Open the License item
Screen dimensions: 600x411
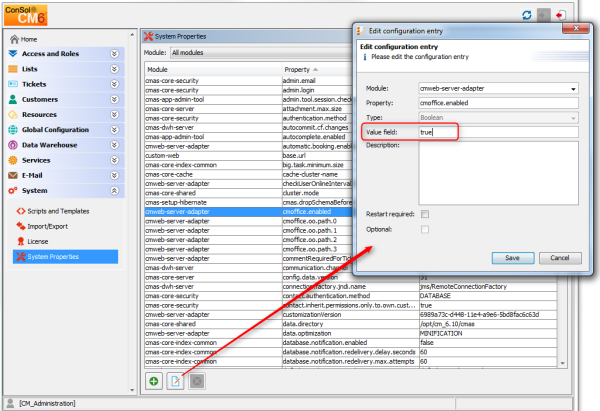[x=32, y=241]
